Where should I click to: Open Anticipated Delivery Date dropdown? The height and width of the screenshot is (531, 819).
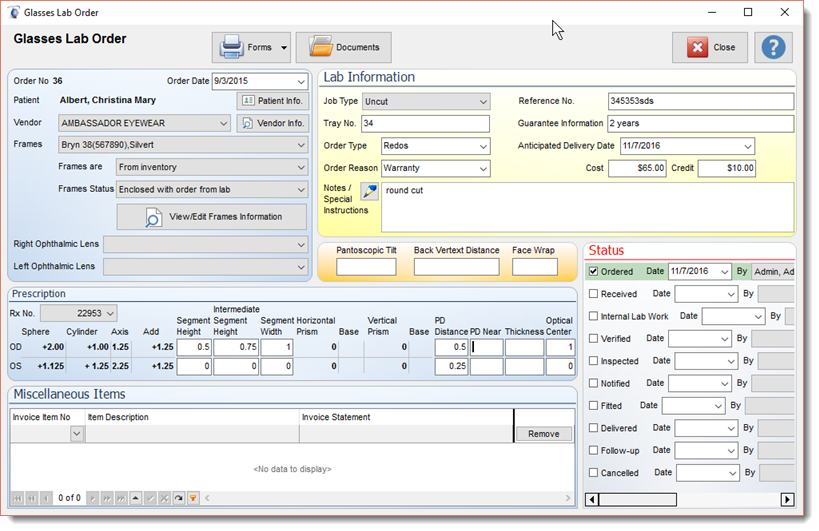coord(748,147)
